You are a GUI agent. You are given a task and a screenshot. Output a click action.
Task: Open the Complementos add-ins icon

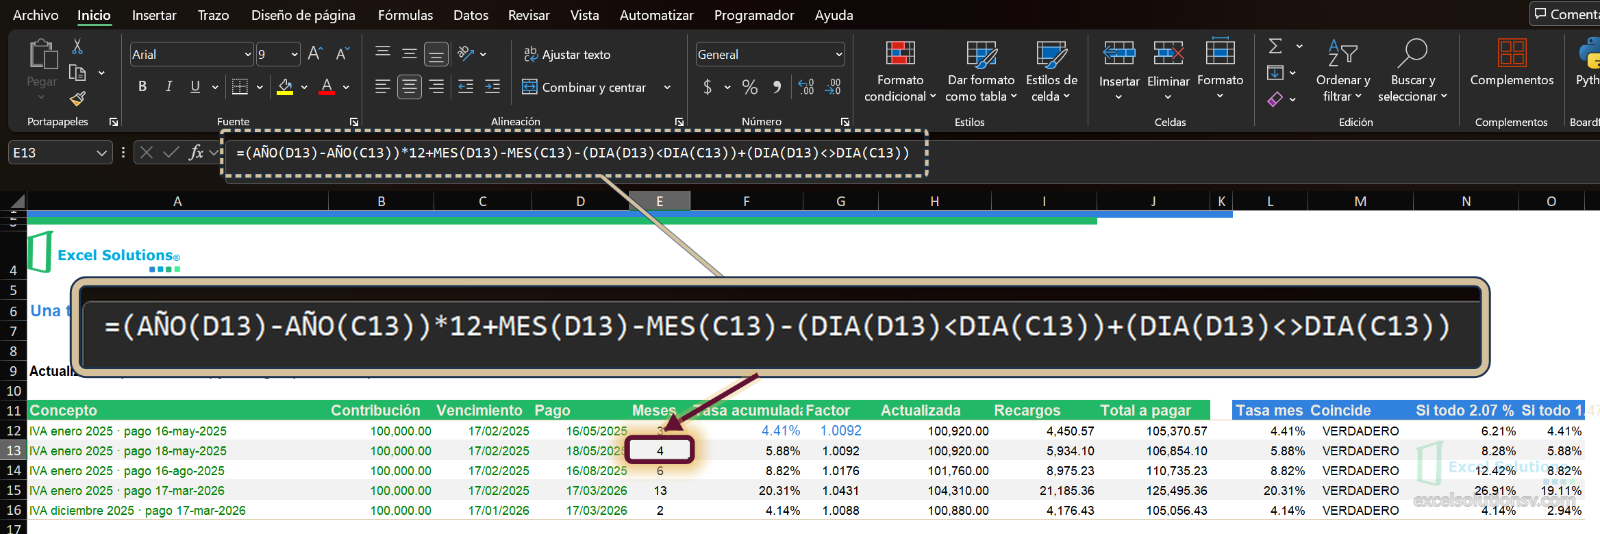pyautogui.click(x=1512, y=52)
